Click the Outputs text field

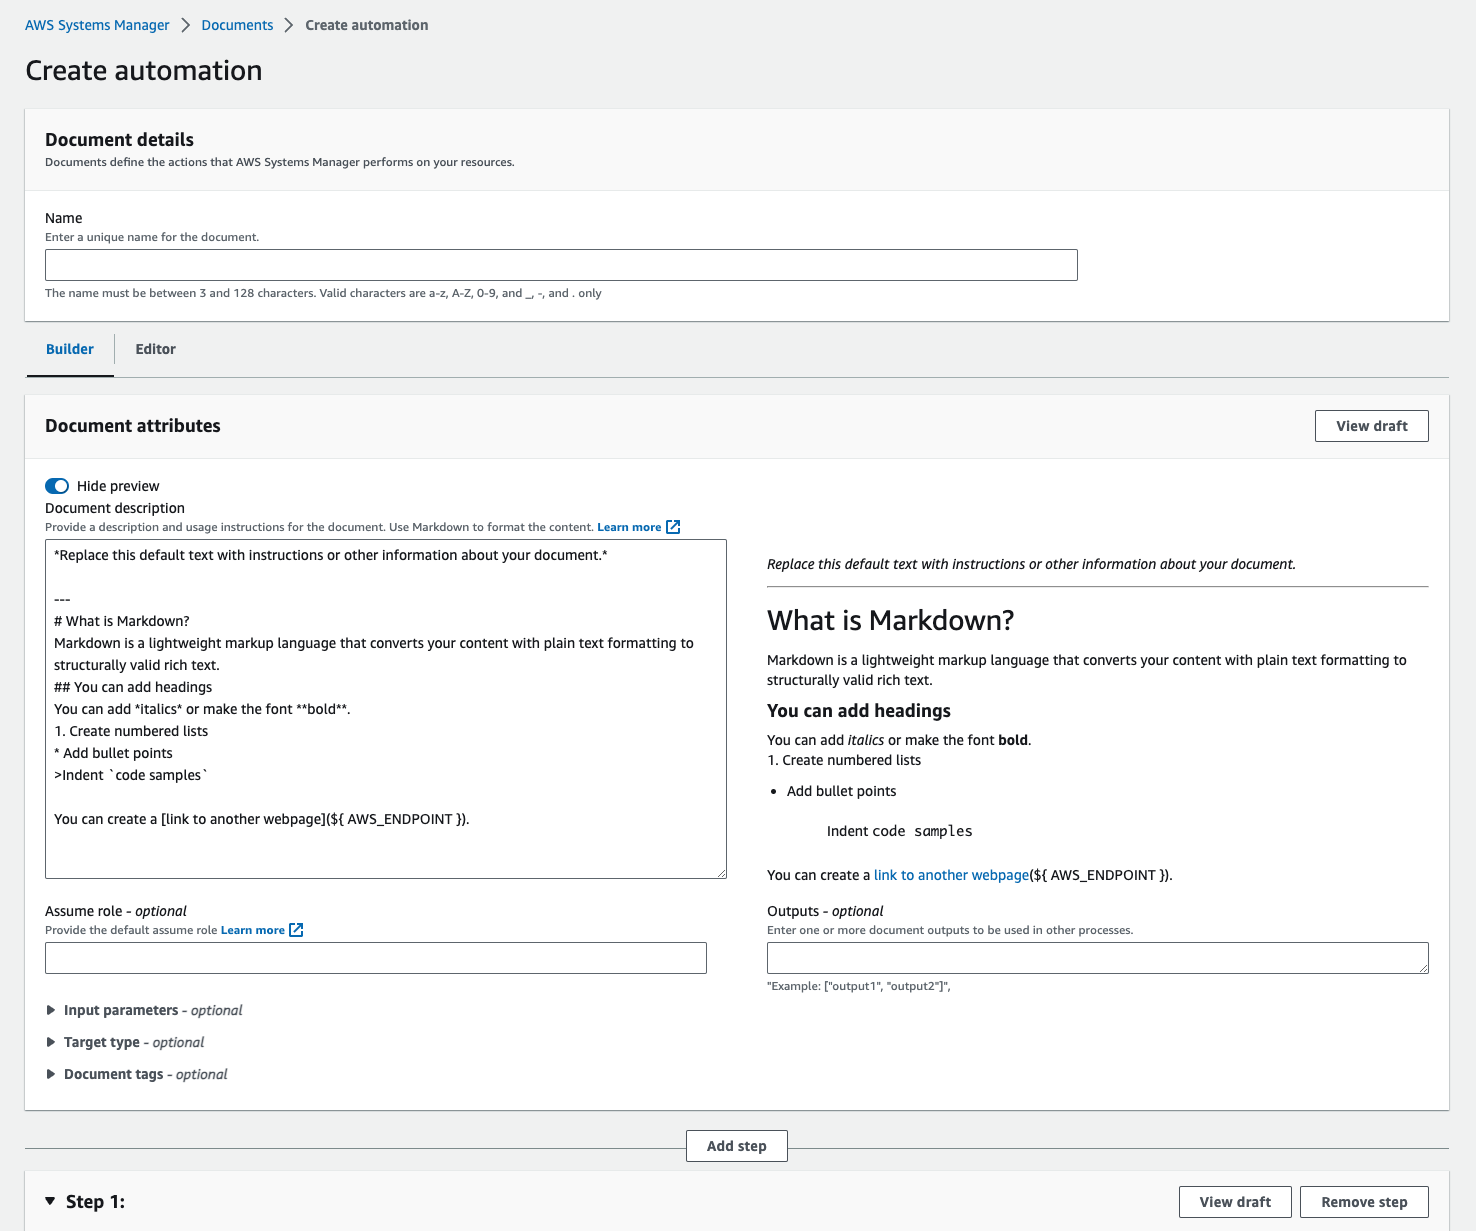(1097, 958)
